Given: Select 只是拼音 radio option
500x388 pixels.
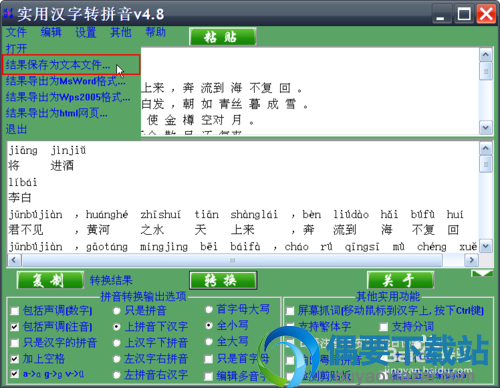Looking at the screenshot, I should click(117, 311).
